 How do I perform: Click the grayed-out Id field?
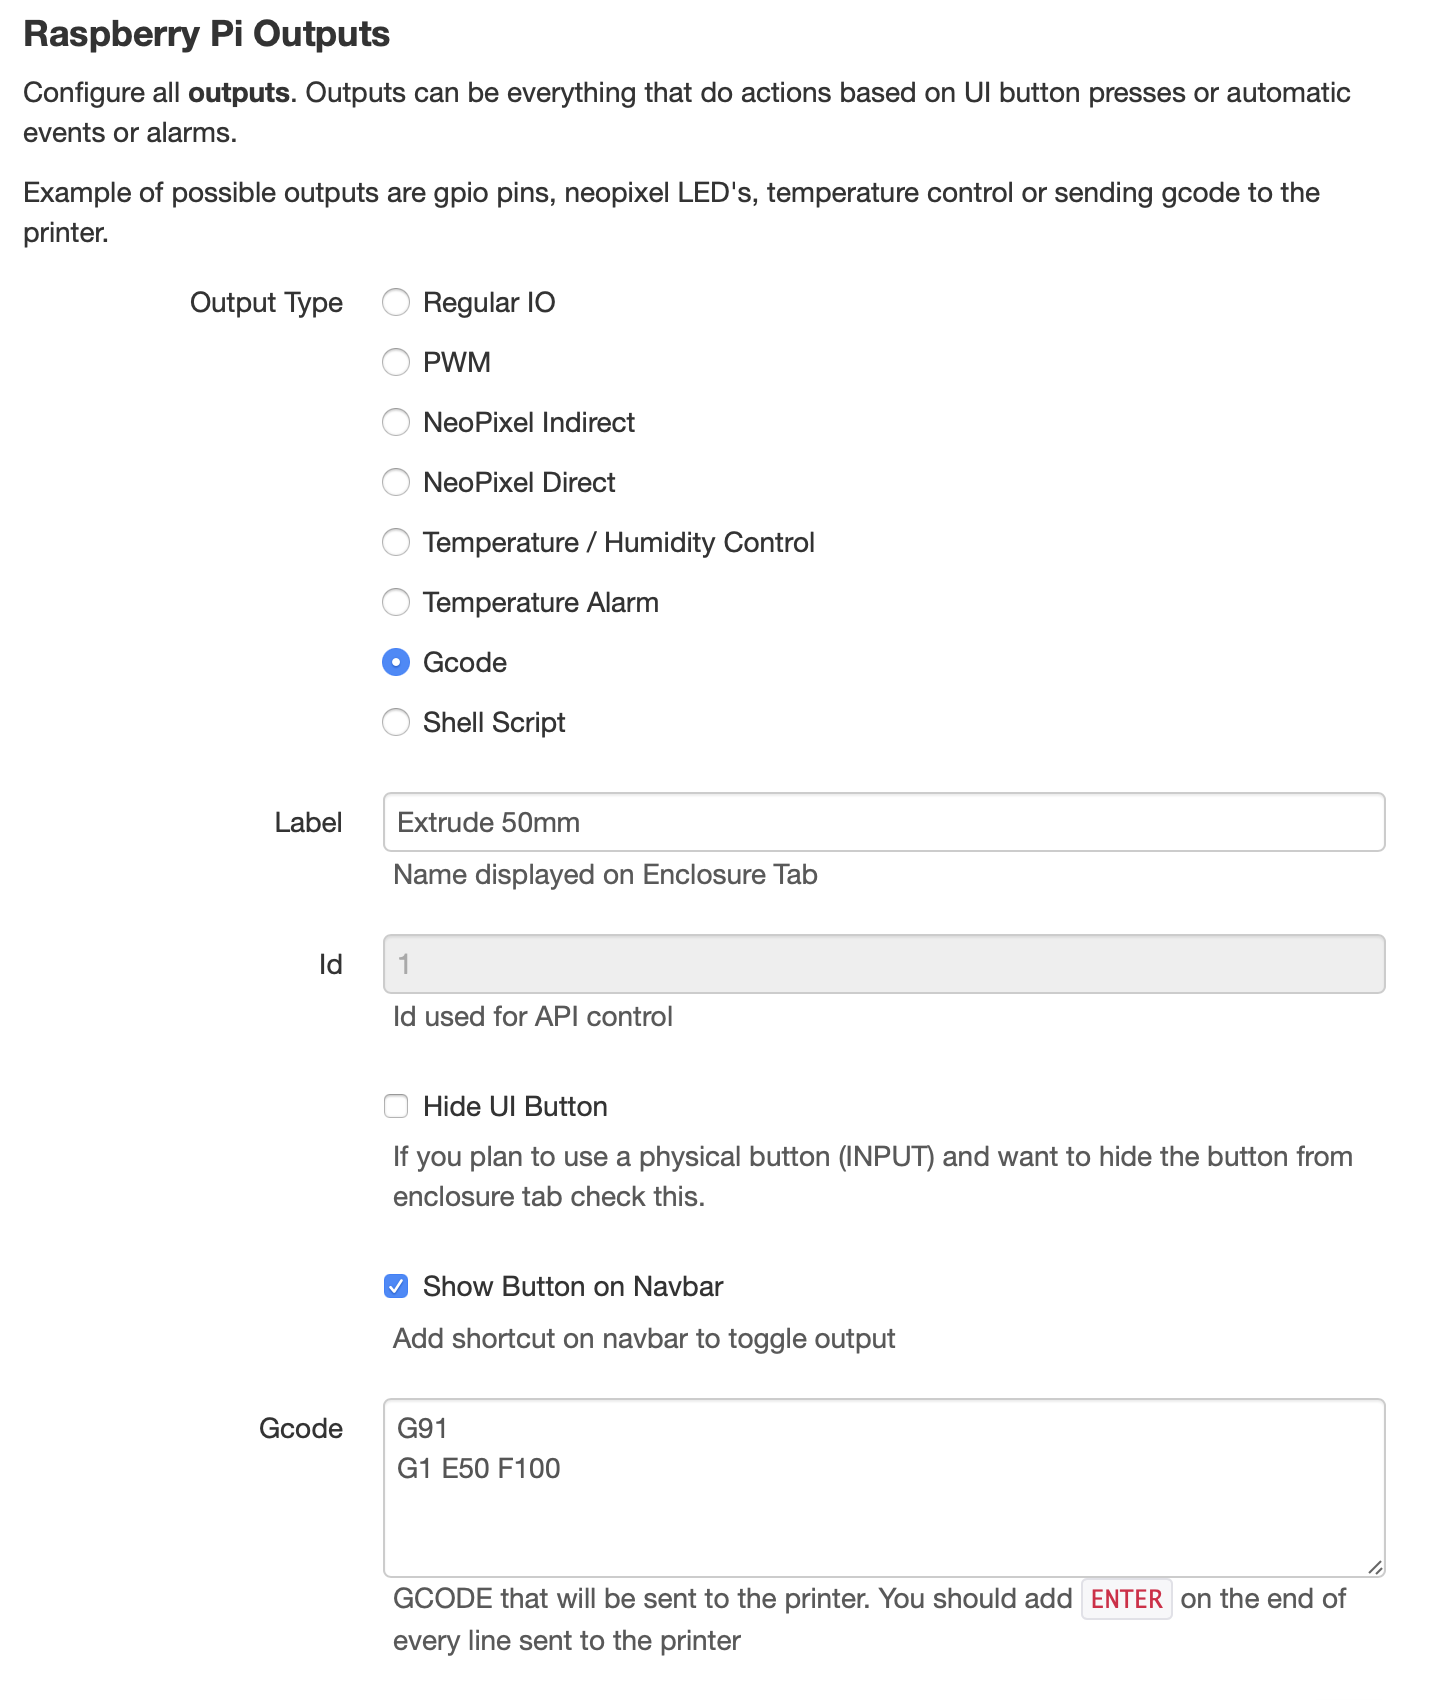click(884, 963)
